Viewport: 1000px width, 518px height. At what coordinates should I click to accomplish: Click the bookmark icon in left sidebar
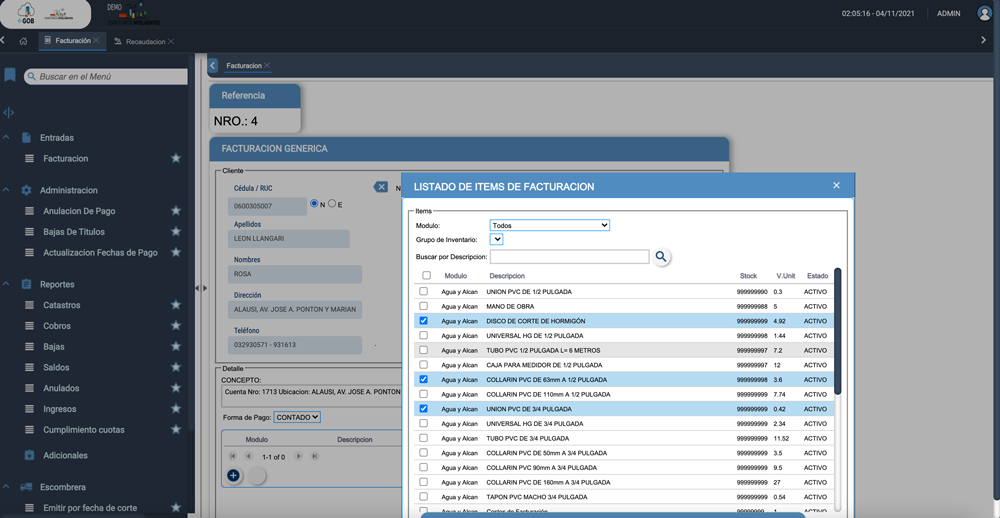(x=10, y=76)
